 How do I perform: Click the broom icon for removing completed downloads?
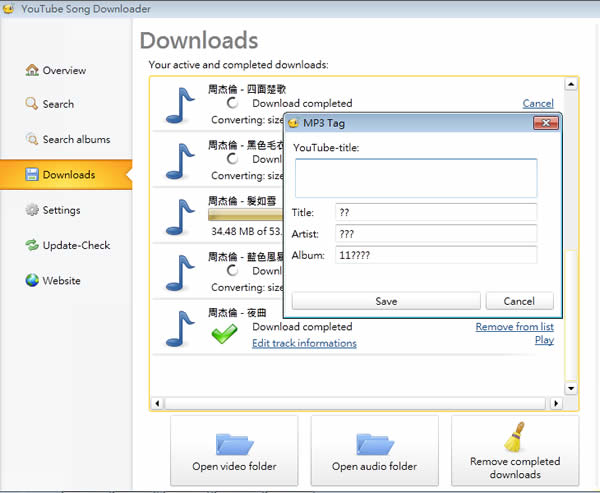click(514, 437)
